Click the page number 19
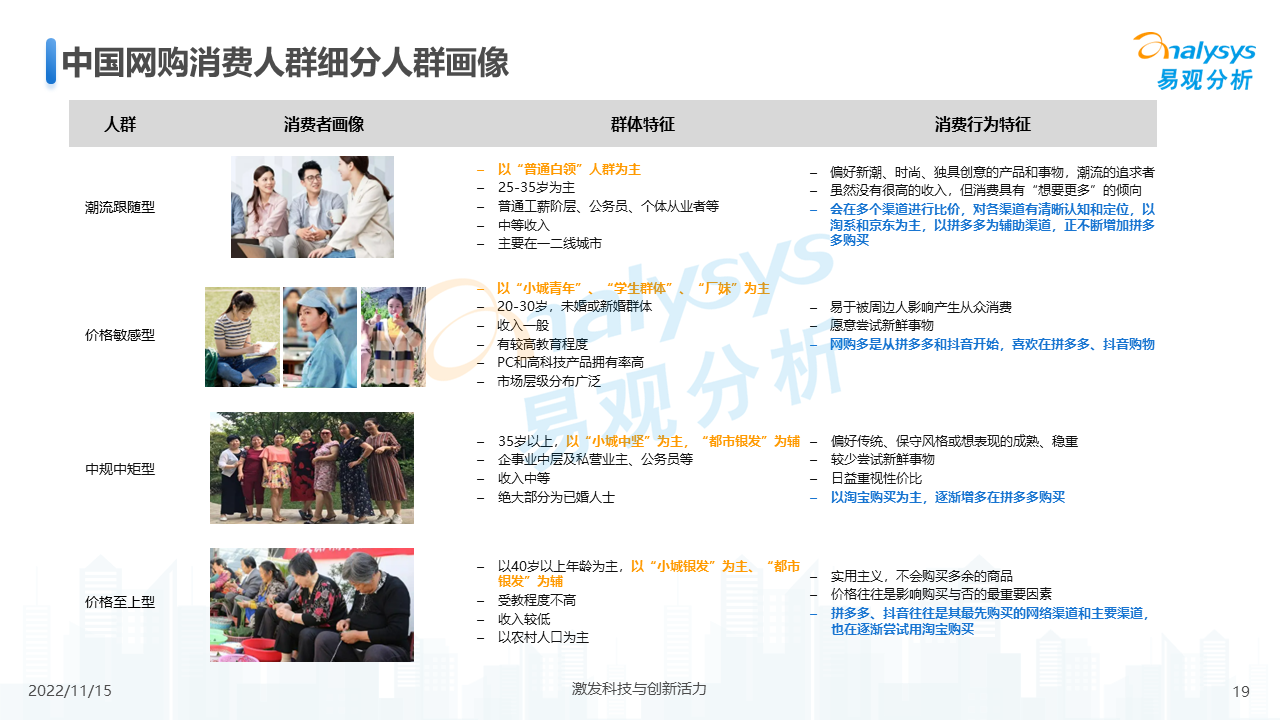The height and width of the screenshot is (720, 1280). pyautogui.click(x=1241, y=691)
